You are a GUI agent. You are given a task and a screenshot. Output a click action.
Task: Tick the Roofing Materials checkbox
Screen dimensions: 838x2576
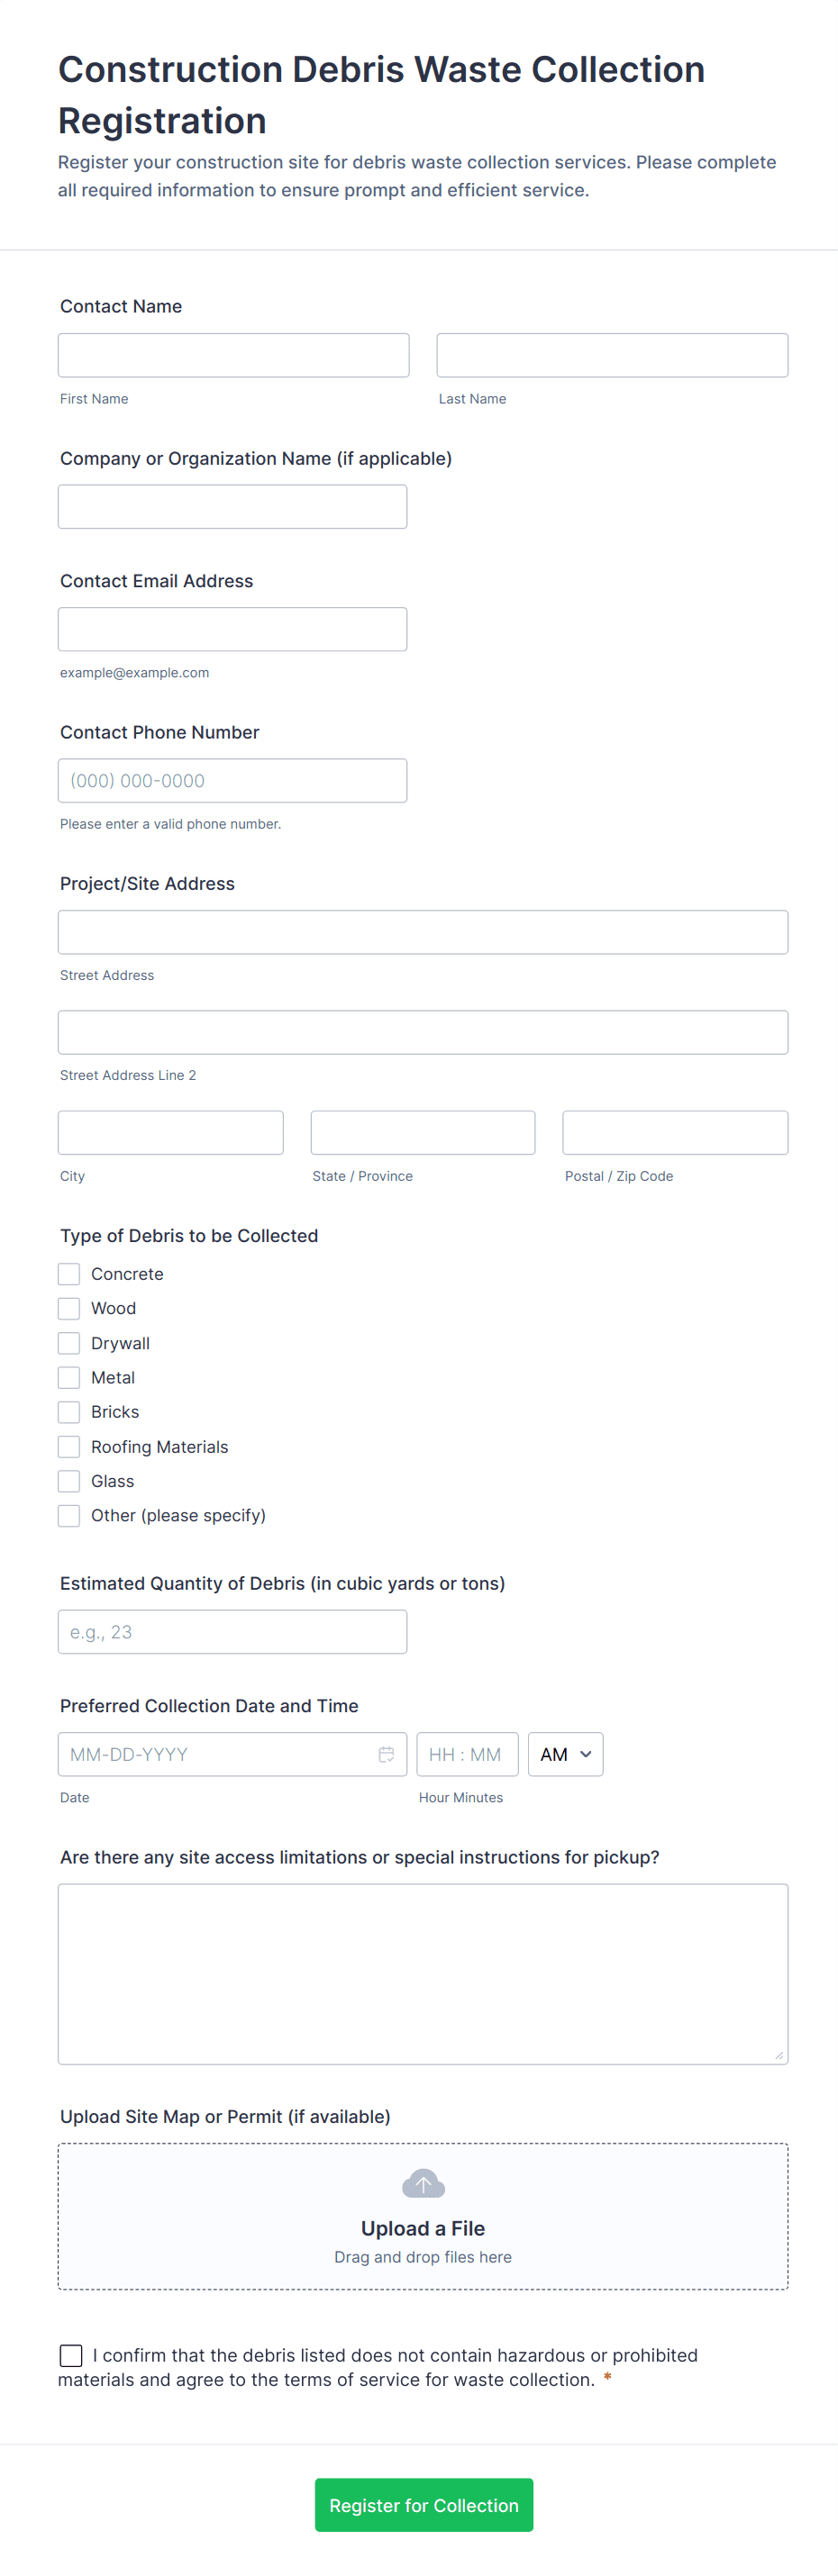[69, 1447]
